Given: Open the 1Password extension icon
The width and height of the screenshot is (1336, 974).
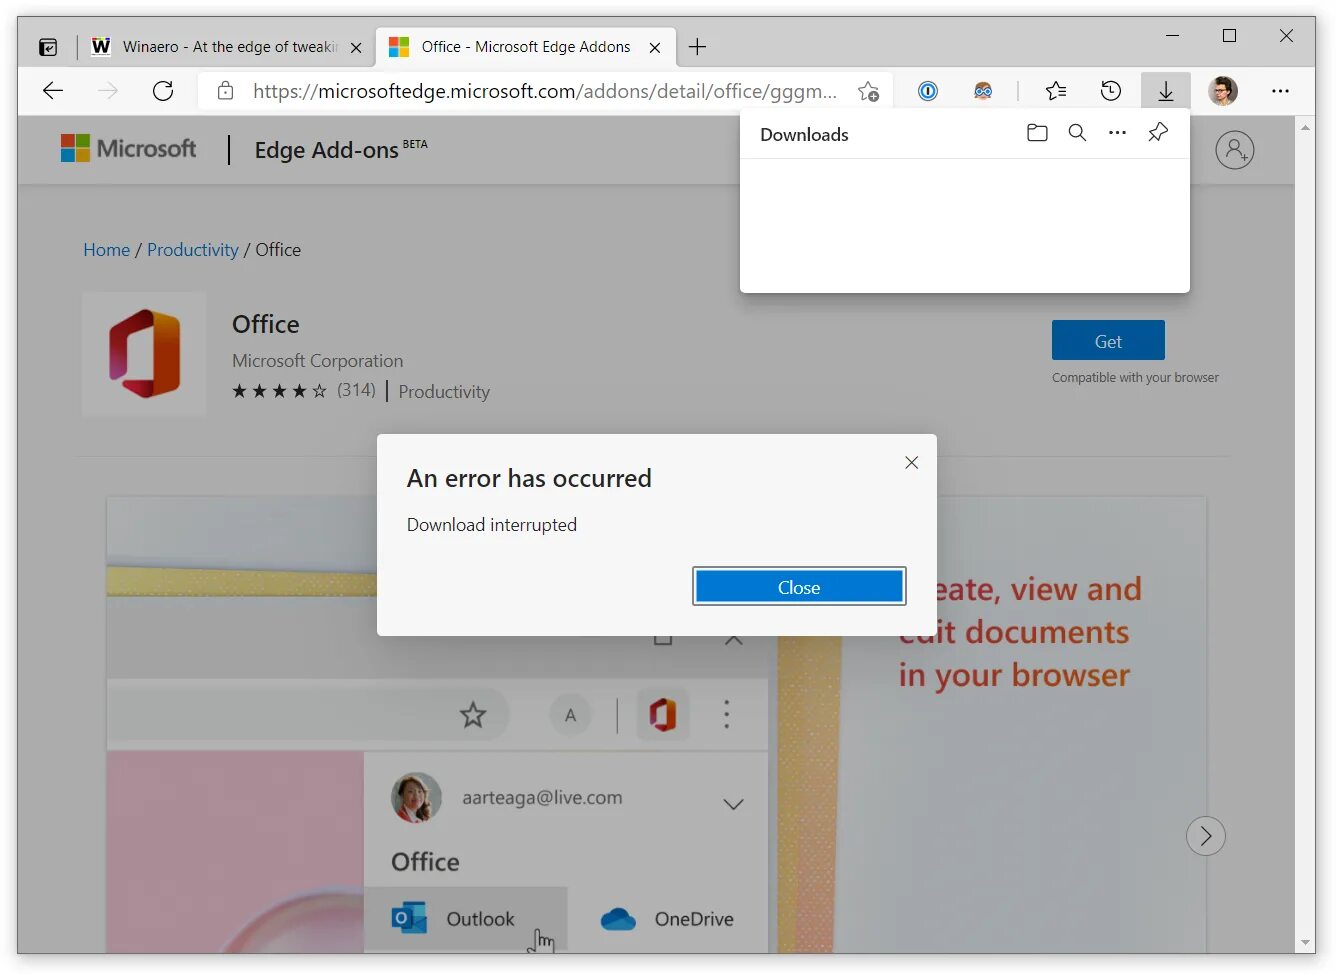Looking at the screenshot, I should (928, 91).
